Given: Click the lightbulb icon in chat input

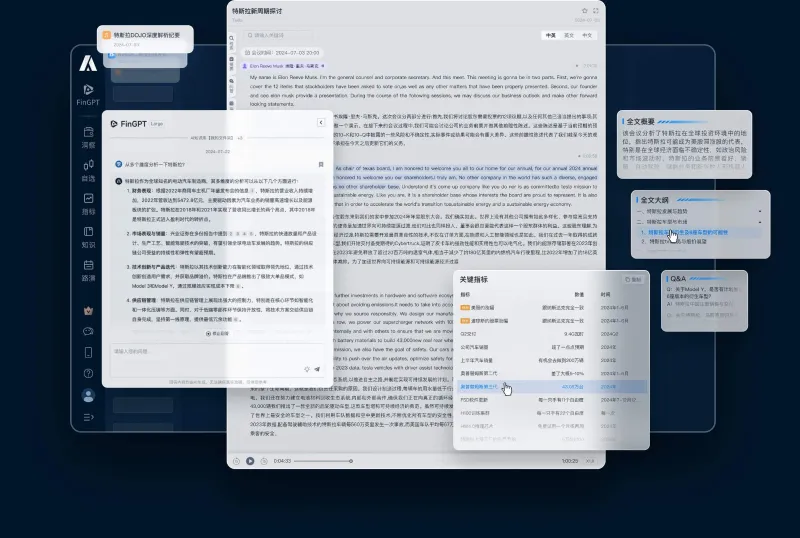Looking at the screenshot, I should coord(307,369).
